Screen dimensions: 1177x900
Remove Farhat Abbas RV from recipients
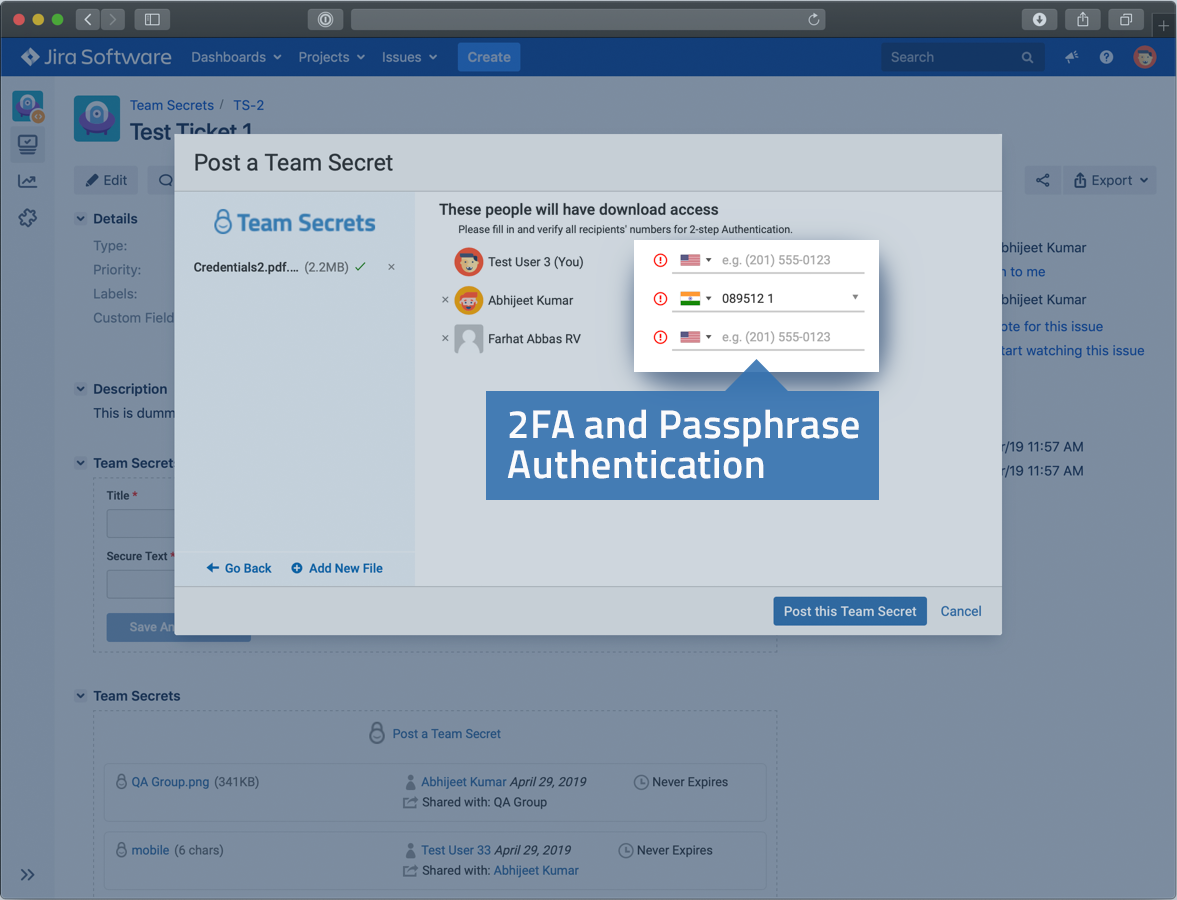point(445,339)
